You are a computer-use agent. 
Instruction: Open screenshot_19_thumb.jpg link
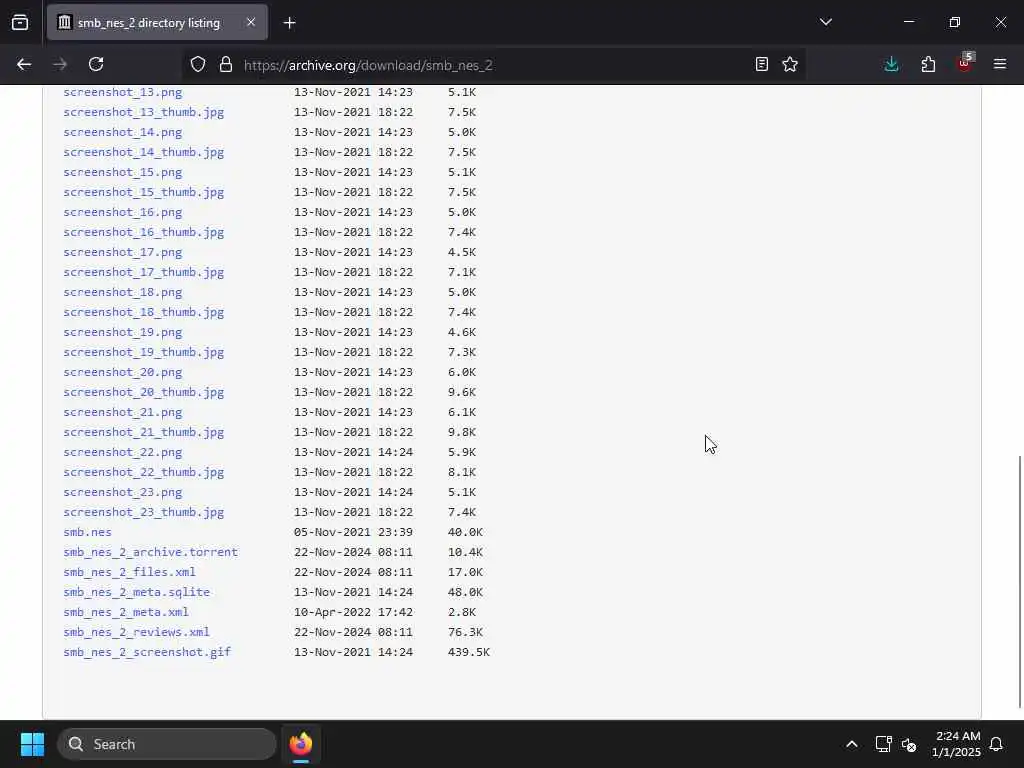pos(144,352)
